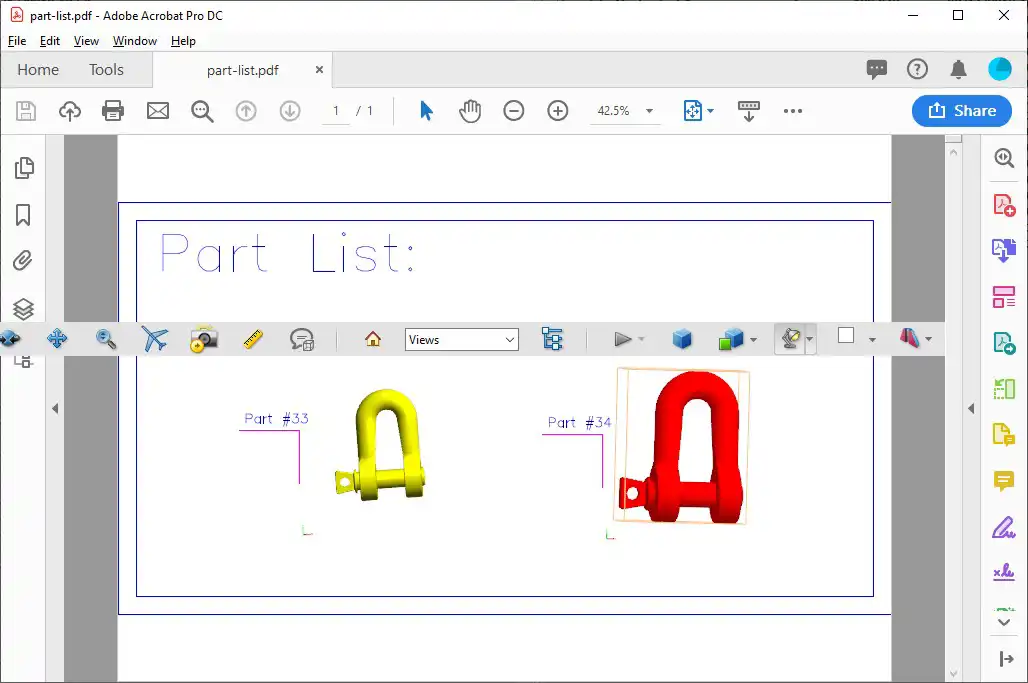Go to next page arrow

[x=290, y=111]
